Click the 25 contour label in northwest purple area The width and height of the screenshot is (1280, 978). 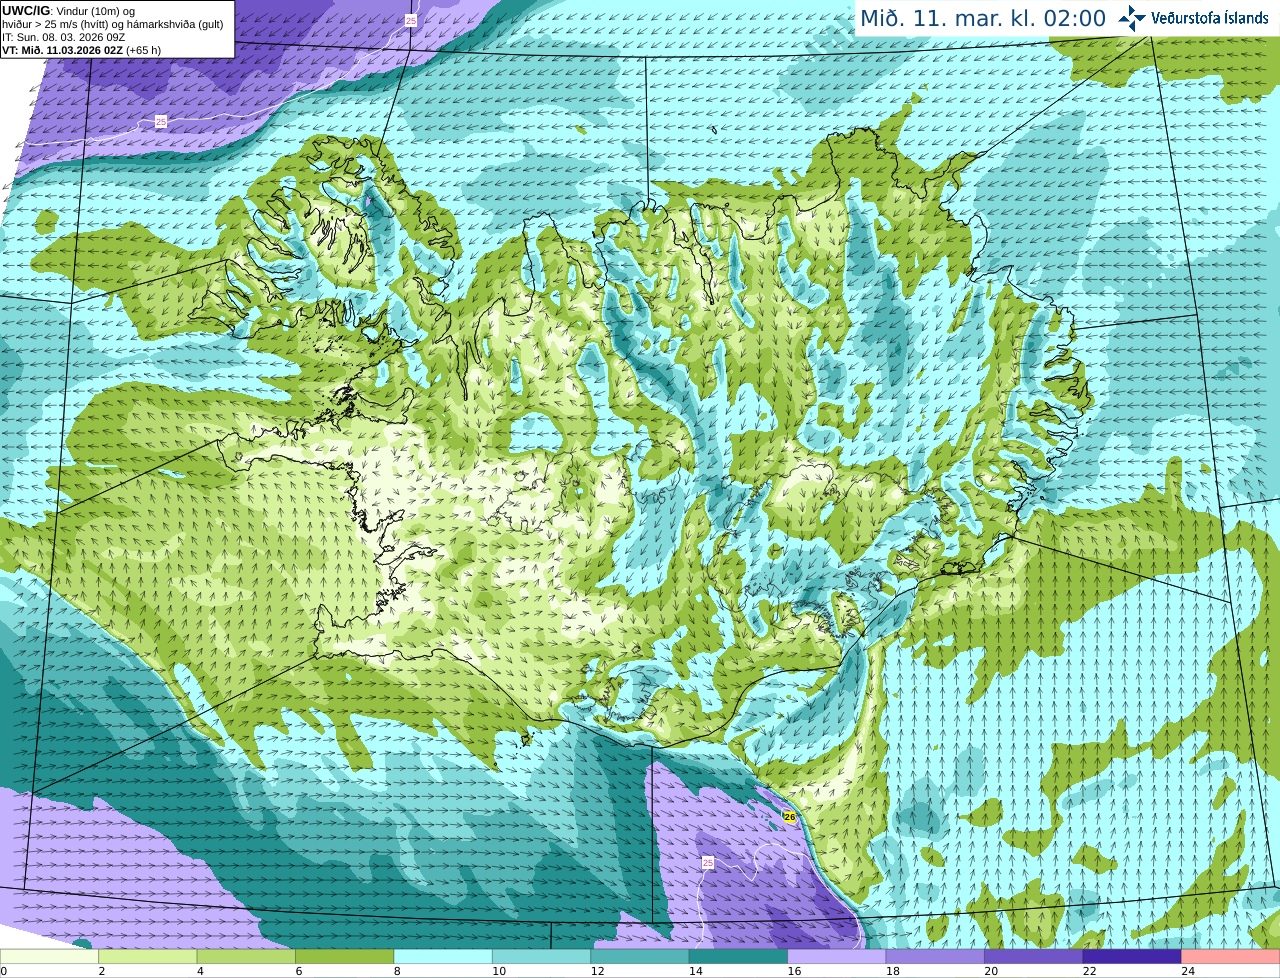point(161,122)
